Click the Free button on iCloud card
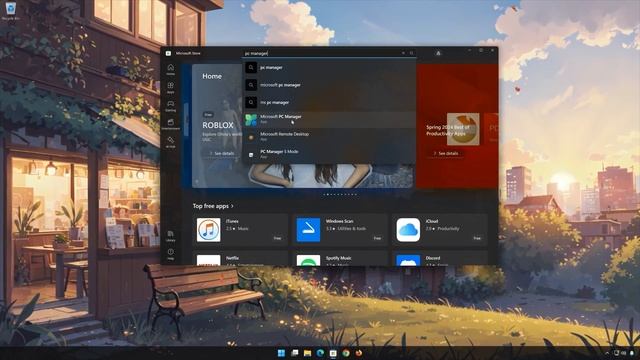Viewport: 640px width, 360px height. click(x=477, y=238)
